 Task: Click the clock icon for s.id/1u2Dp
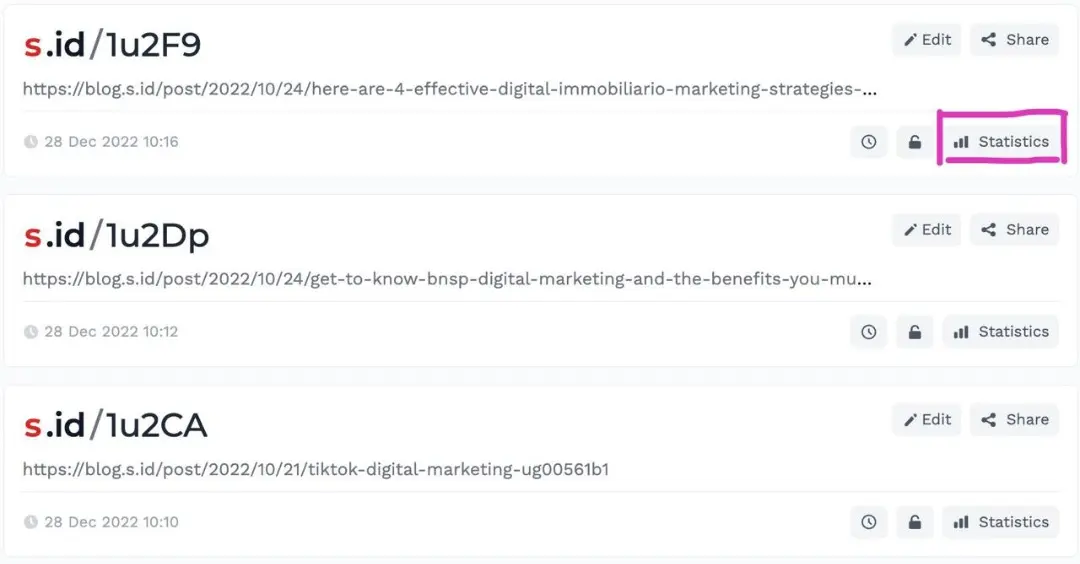(869, 332)
